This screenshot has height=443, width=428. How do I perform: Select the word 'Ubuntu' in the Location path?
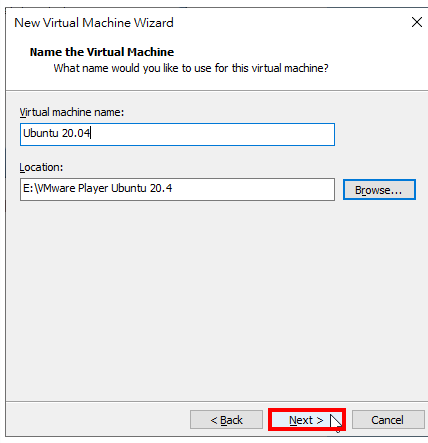[129, 188]
